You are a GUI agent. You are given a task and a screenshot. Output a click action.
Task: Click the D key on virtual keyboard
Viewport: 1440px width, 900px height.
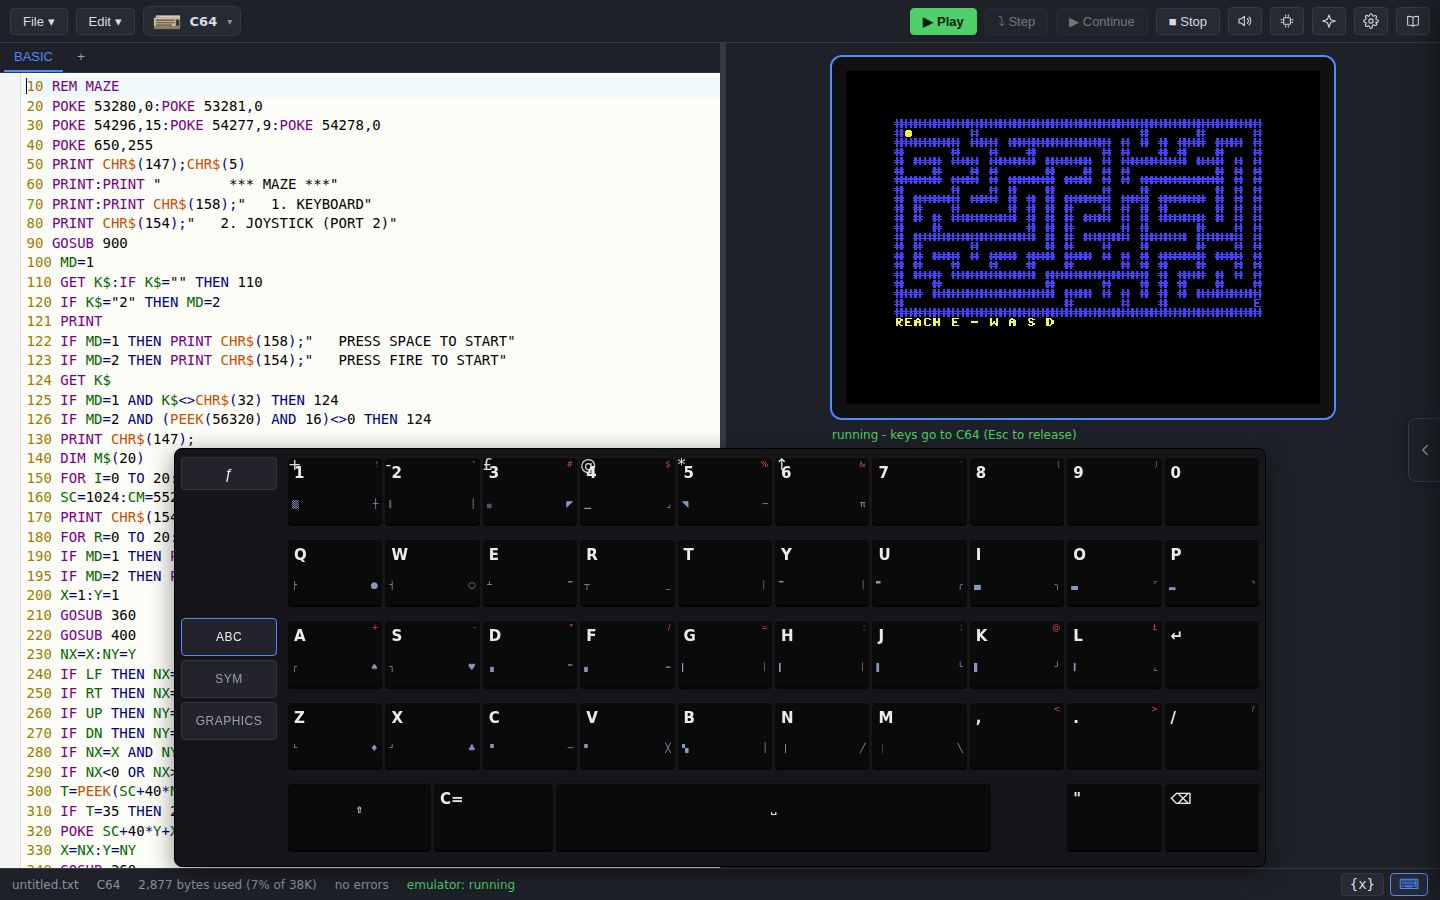click(x=529, y=654)
